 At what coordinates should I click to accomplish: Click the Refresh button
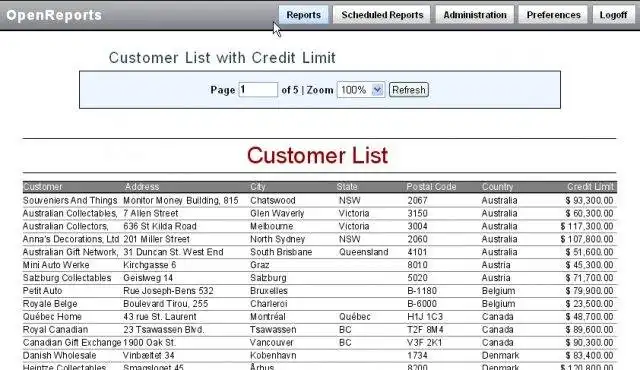(409, 90)
